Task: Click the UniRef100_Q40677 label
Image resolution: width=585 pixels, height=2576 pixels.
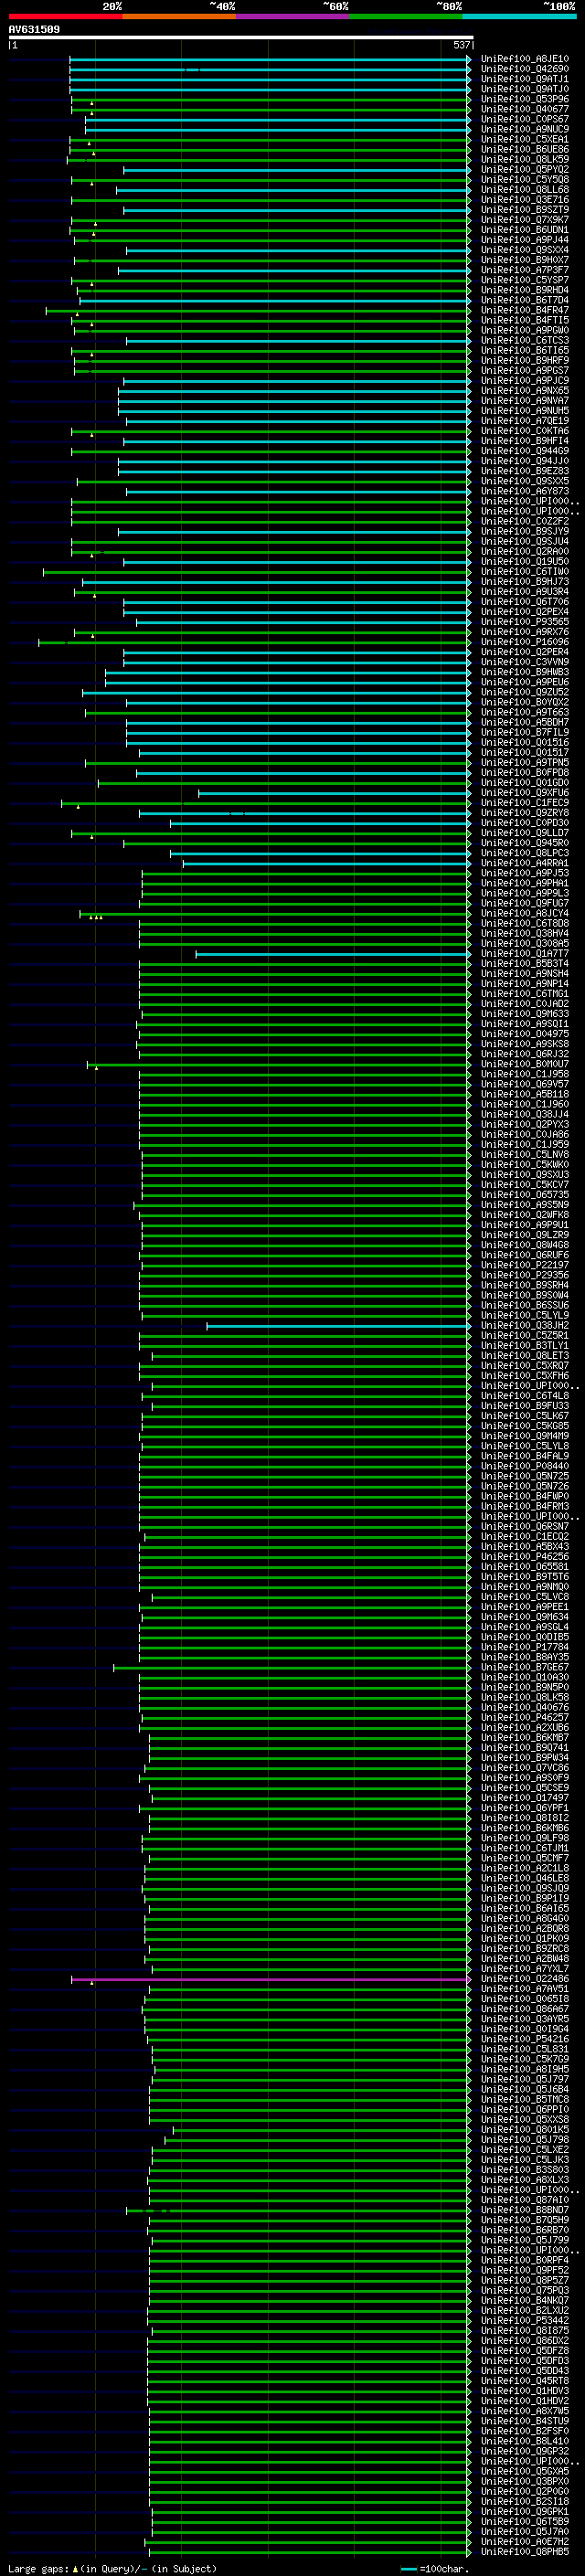Action: (525, 109)
